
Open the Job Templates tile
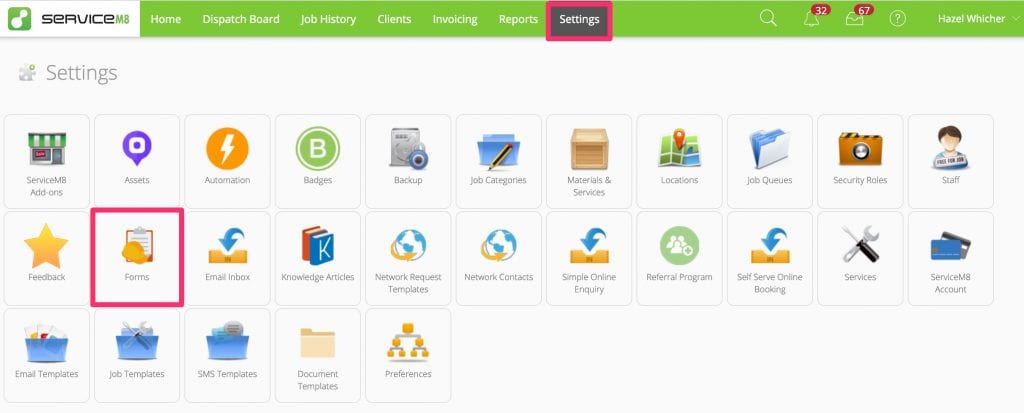click(x=137, y=355)
